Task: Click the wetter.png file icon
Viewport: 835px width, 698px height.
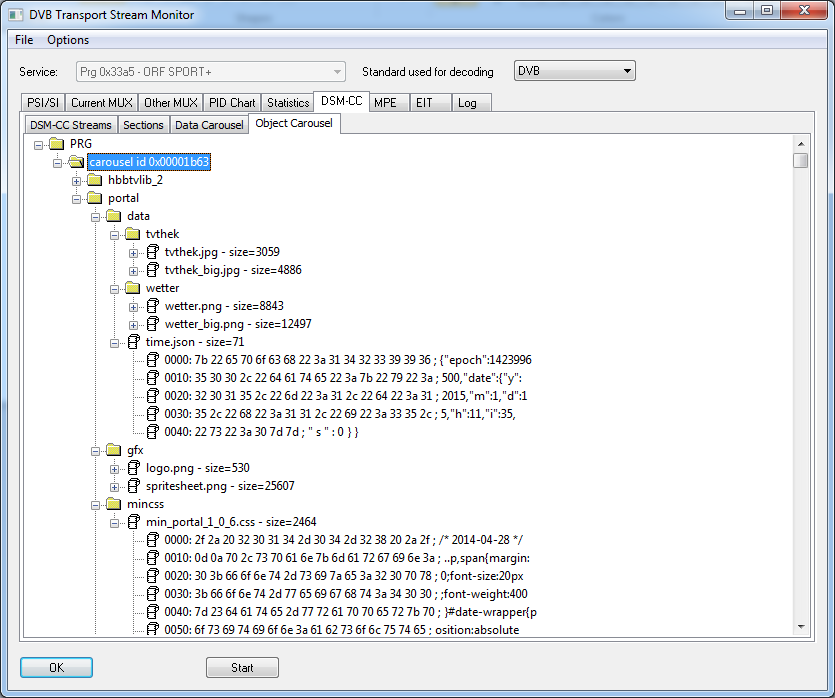Action: point(152,306)
